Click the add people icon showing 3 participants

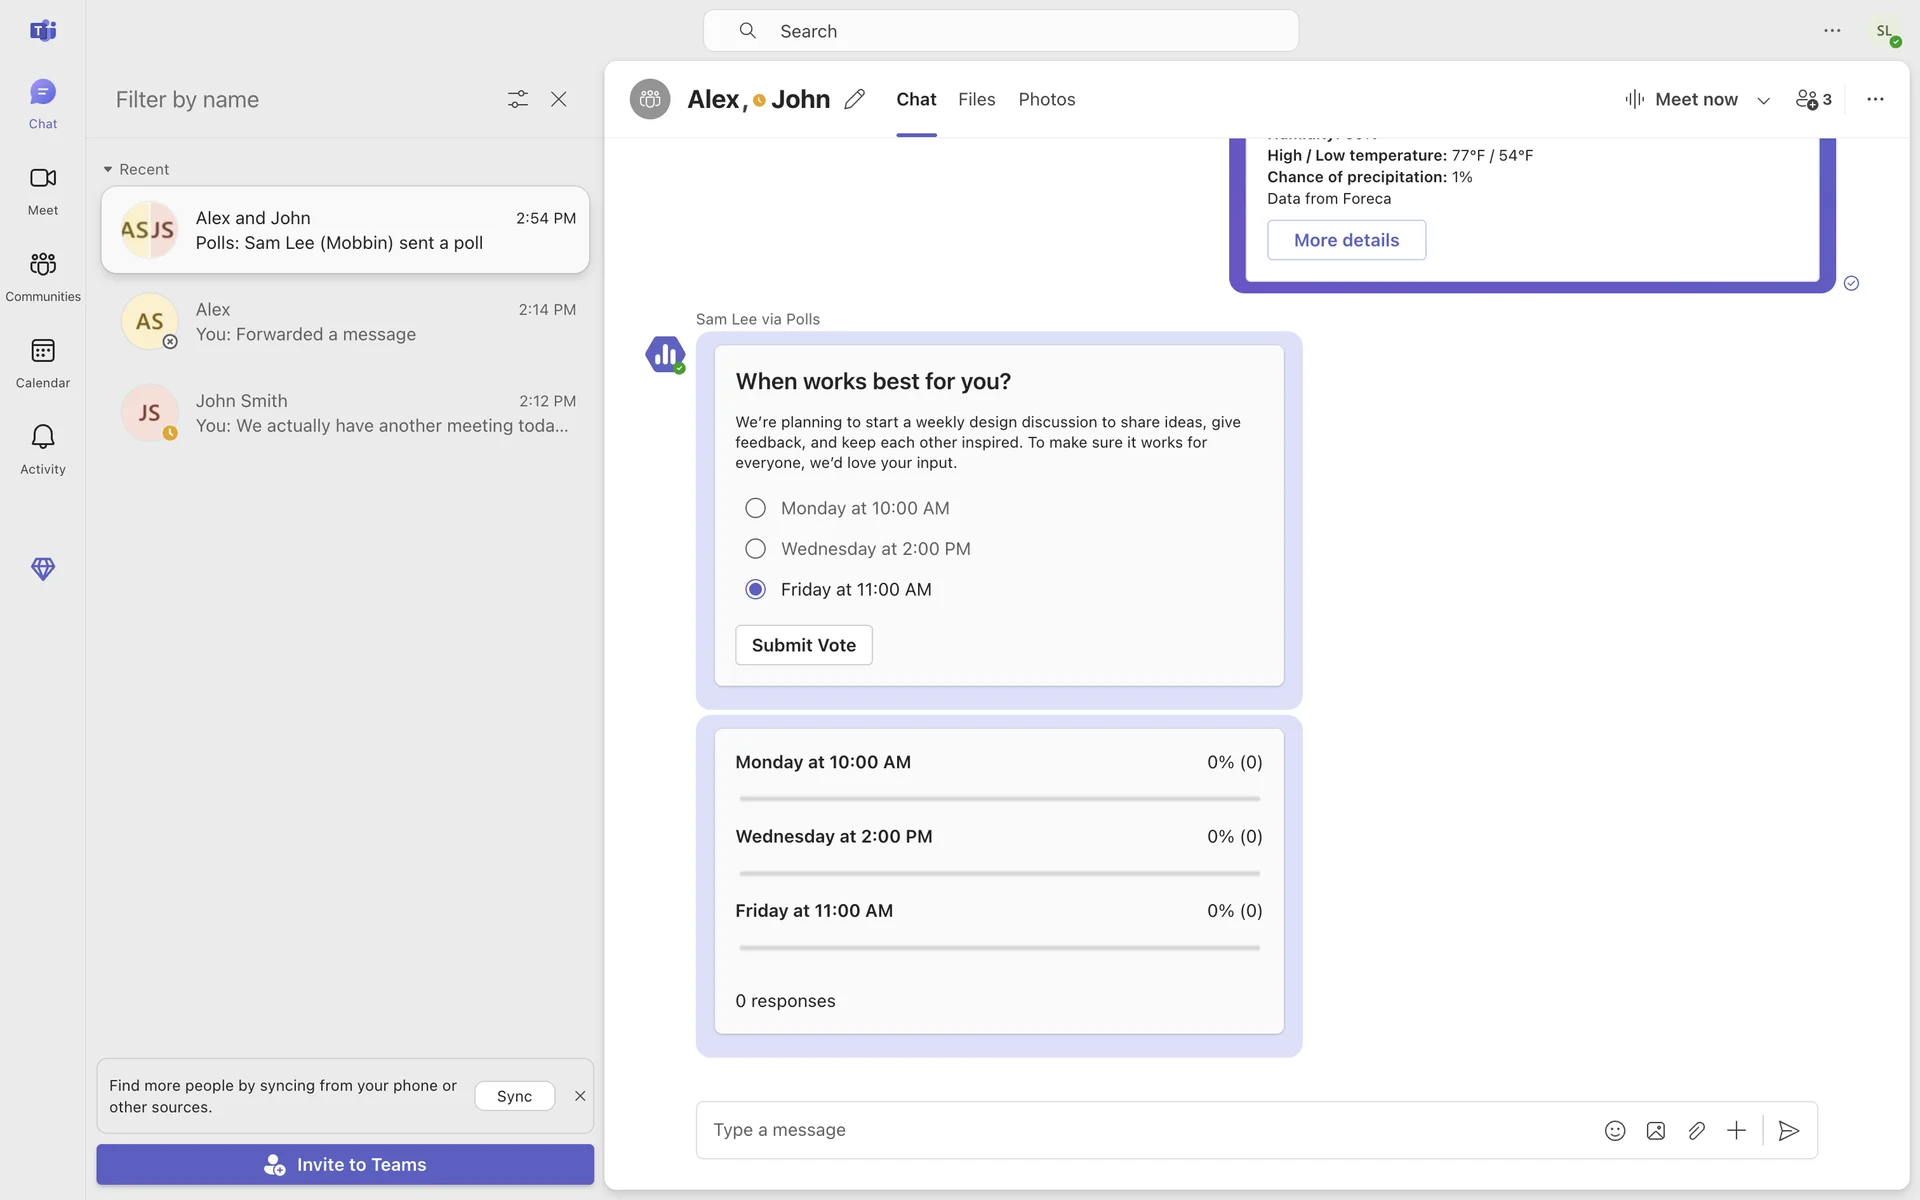pyautogui.click(x=1813, y=99)
